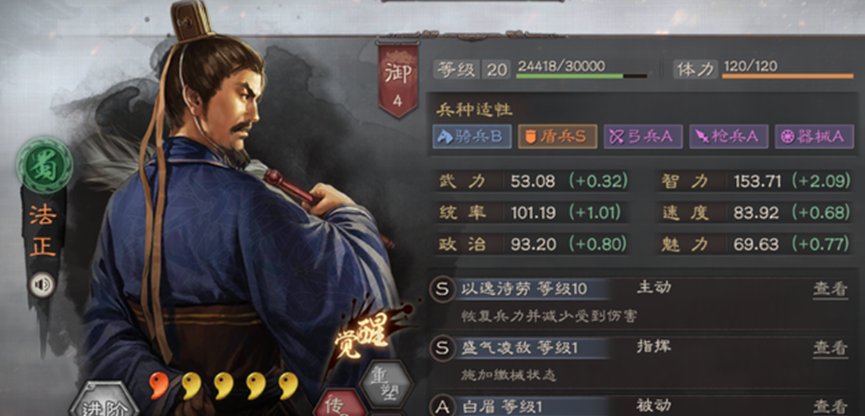Click 查看 for the 白眉 skill
This screenshot has width=865, height=416.
tap(830, 407)
